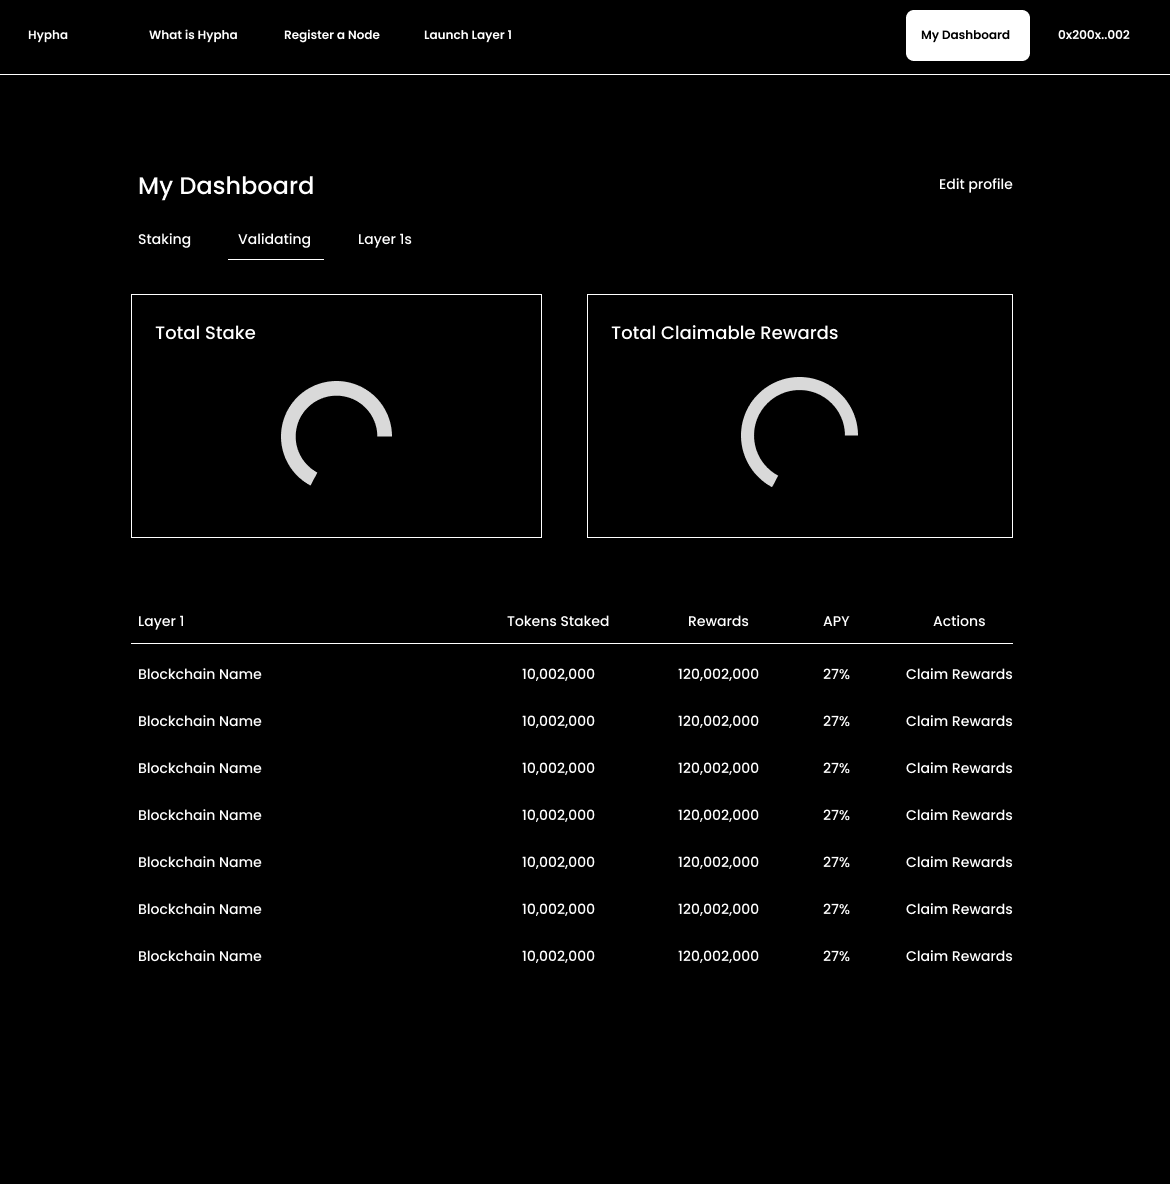Open the What is Hypha page
Image resolution: width=1170 pixels, height=1184 pixels.
click(193, 35)
